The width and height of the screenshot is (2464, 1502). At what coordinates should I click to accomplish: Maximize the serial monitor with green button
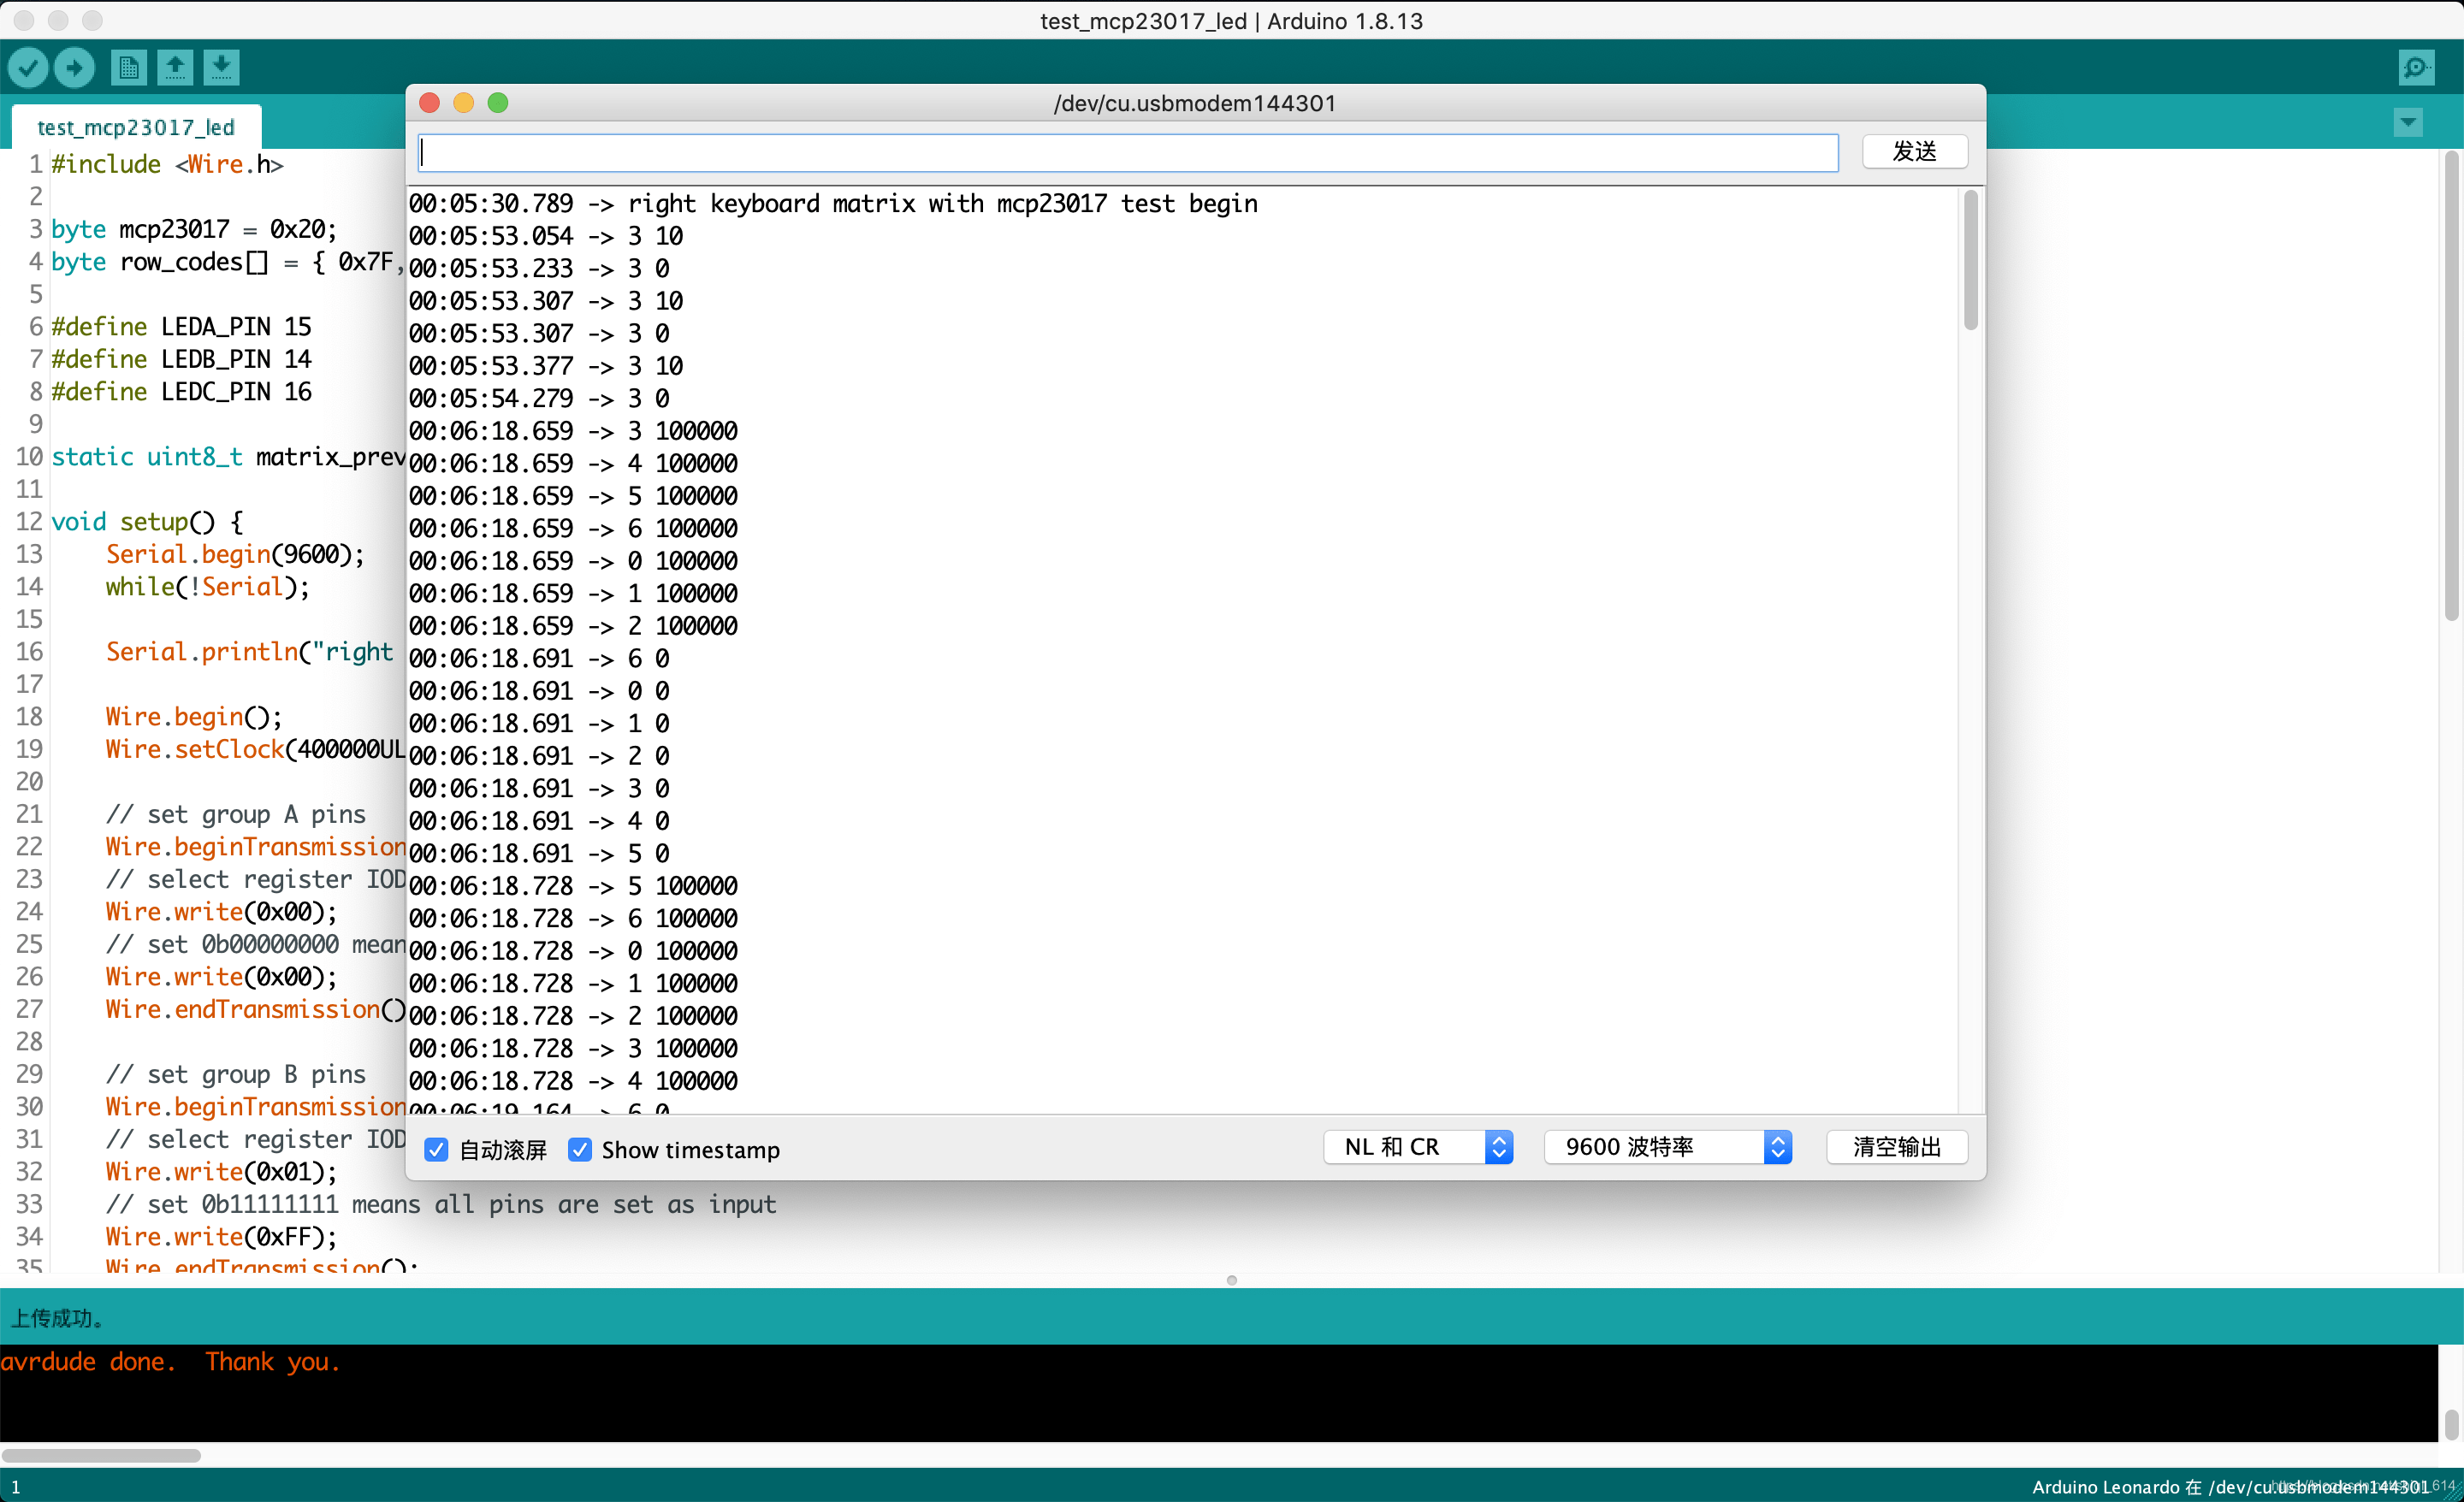(498, 103)
